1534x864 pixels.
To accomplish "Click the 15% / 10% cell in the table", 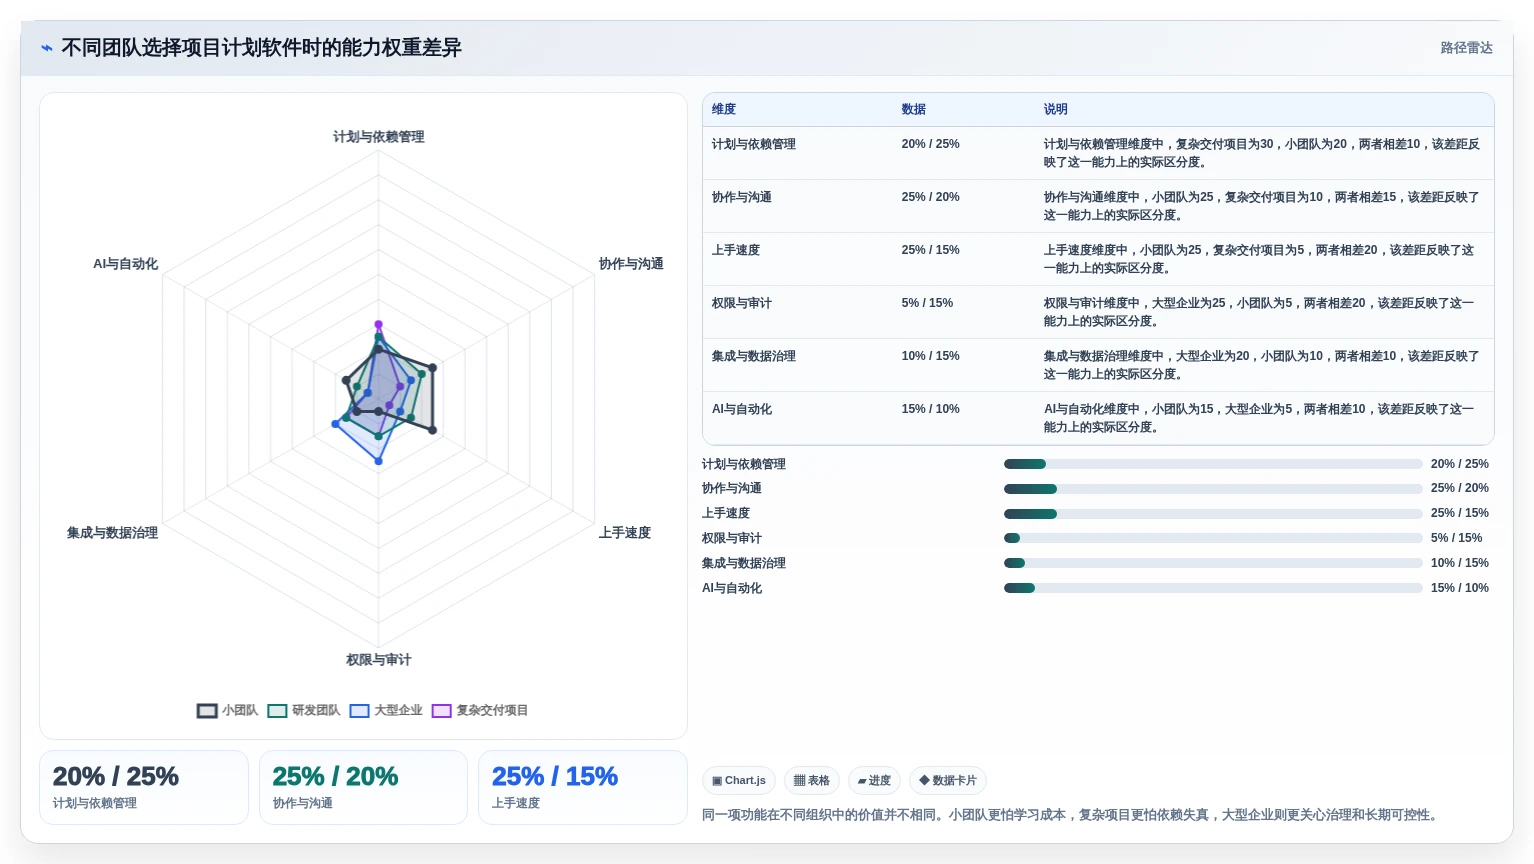I will (930, 409).
